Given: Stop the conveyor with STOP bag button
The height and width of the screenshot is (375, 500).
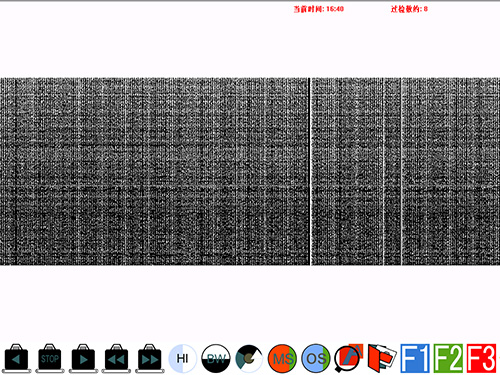Looking at the screenshot, I should tap(50, 358).
